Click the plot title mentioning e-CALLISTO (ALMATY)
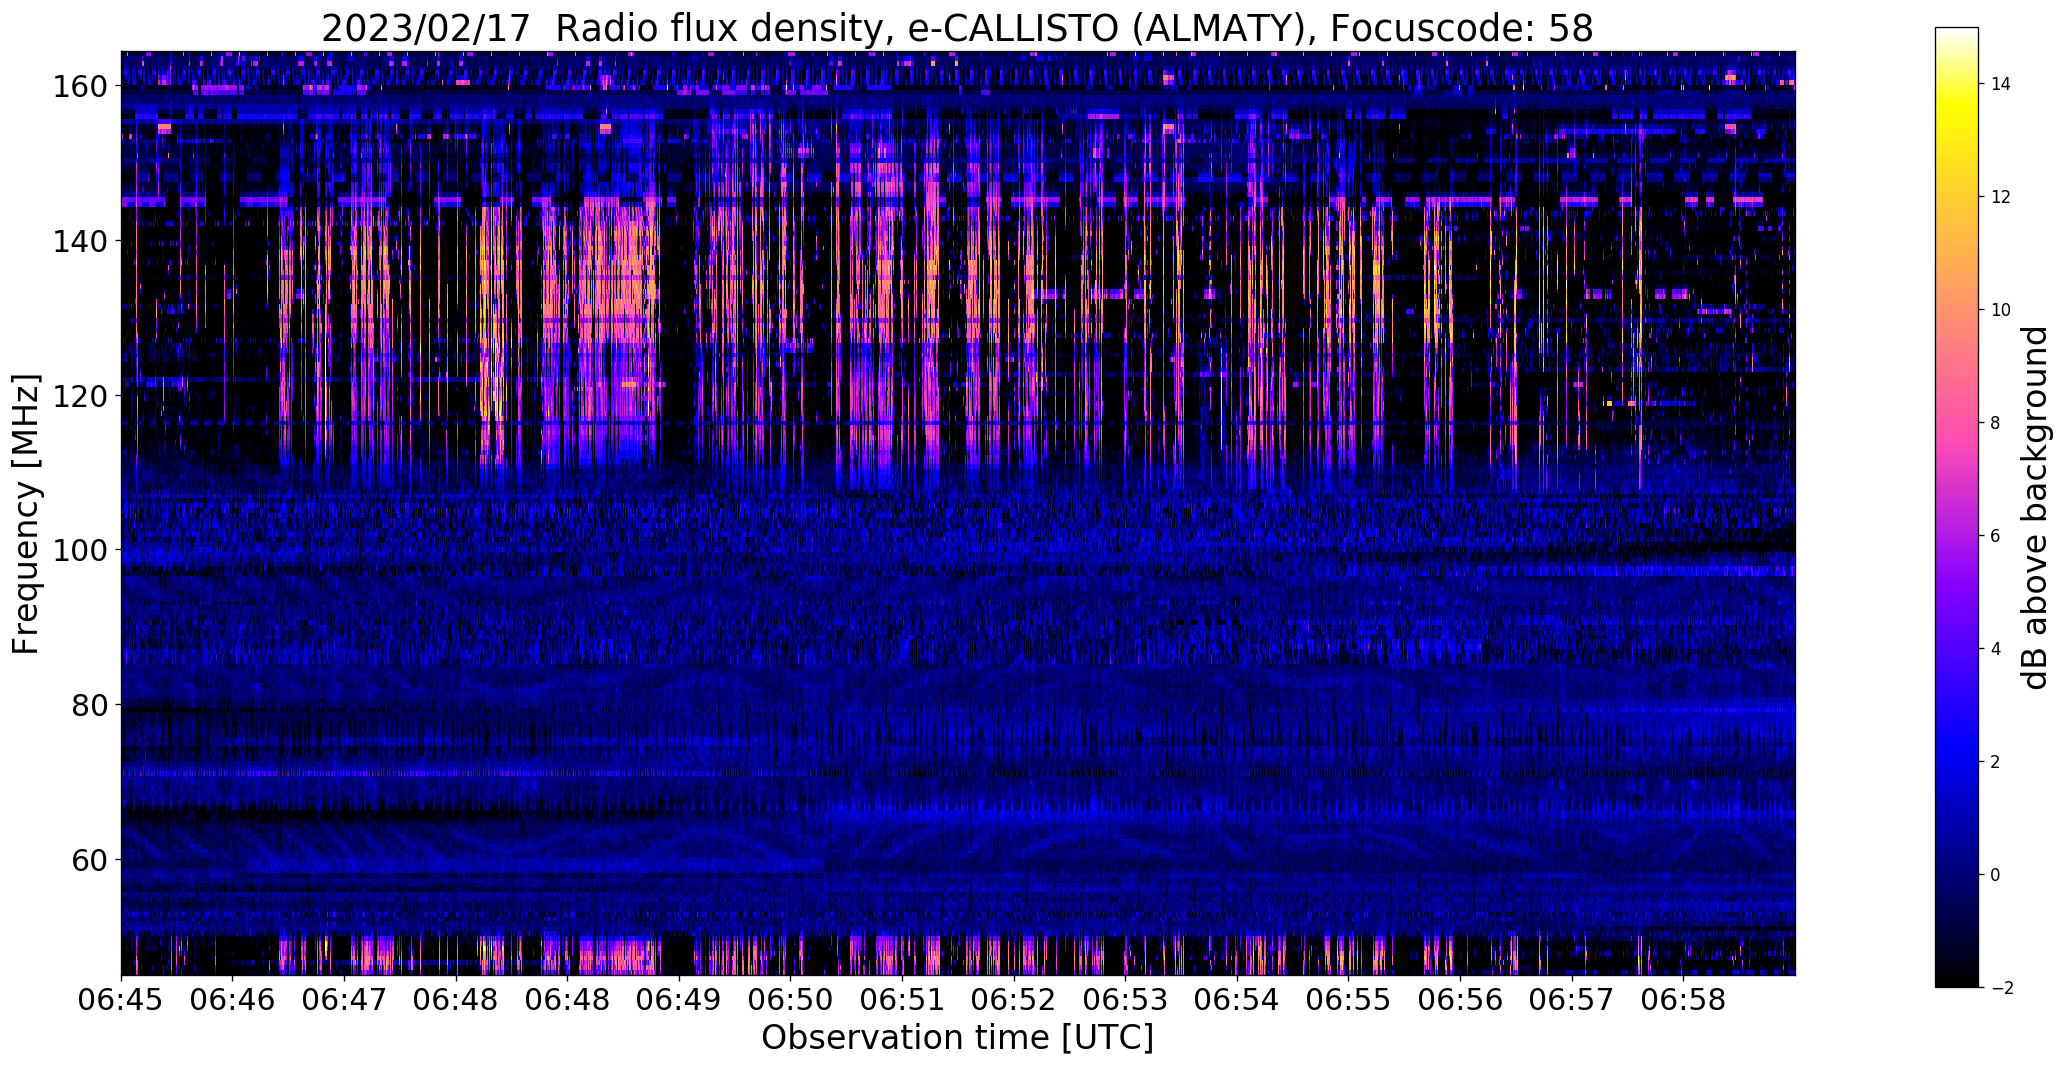This screenshot has height=1067, width=2066. point(957,28)
